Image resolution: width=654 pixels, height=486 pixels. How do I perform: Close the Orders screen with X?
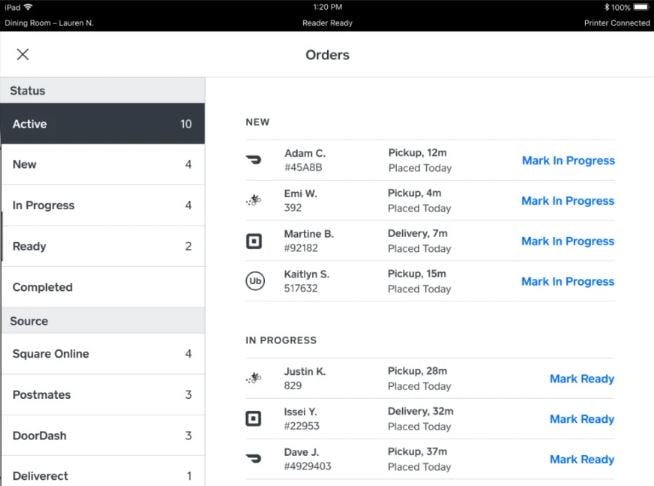(x=23, y=55)
